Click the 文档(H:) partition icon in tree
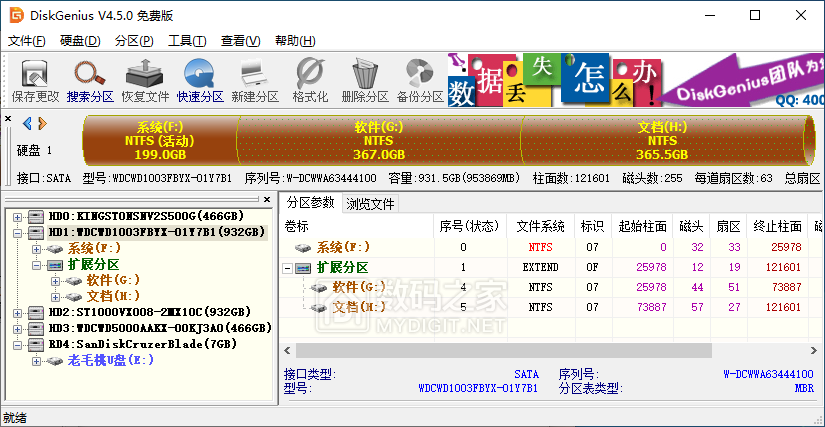Screen dimensions: 825x427 [74, 297]
